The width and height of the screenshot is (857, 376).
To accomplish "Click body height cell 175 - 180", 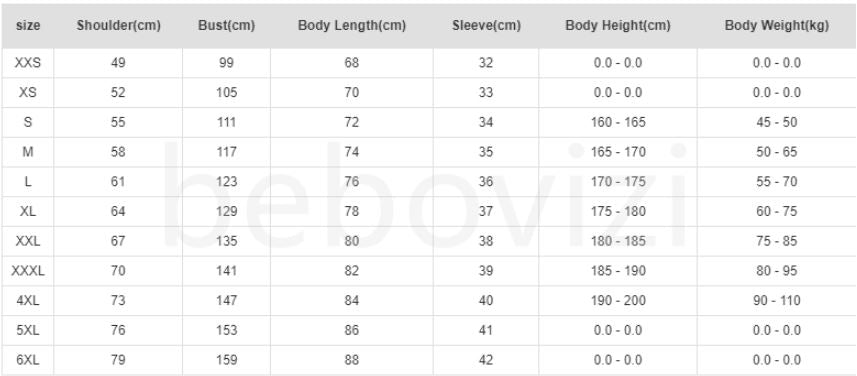I will [618, 212].
